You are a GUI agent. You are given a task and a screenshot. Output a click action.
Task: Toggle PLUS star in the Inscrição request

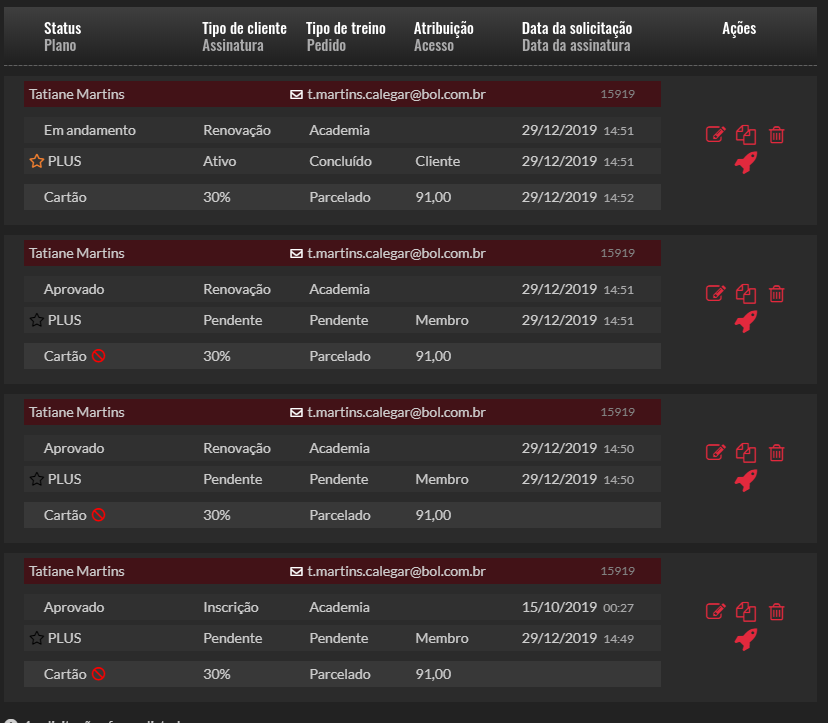click(x=37, y=639)
